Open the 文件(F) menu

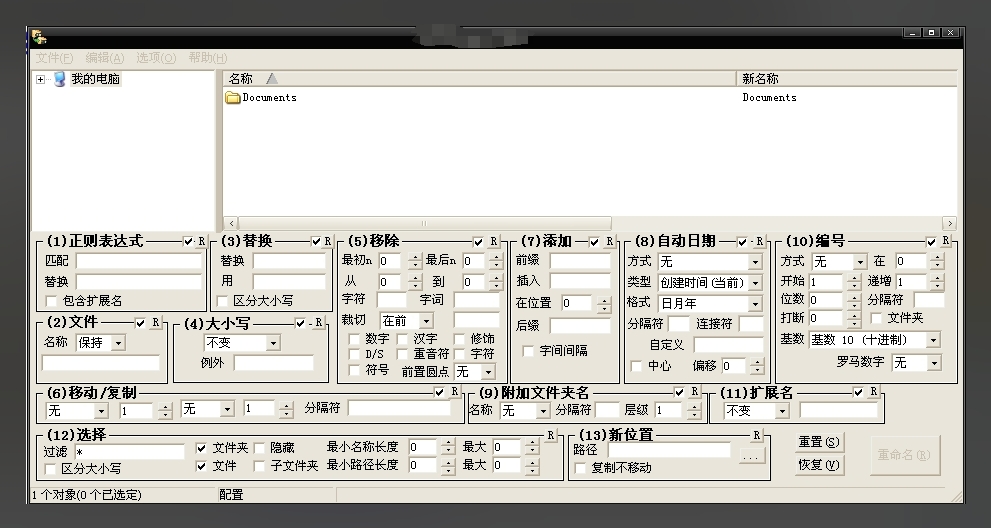click(x=54, y=58)
